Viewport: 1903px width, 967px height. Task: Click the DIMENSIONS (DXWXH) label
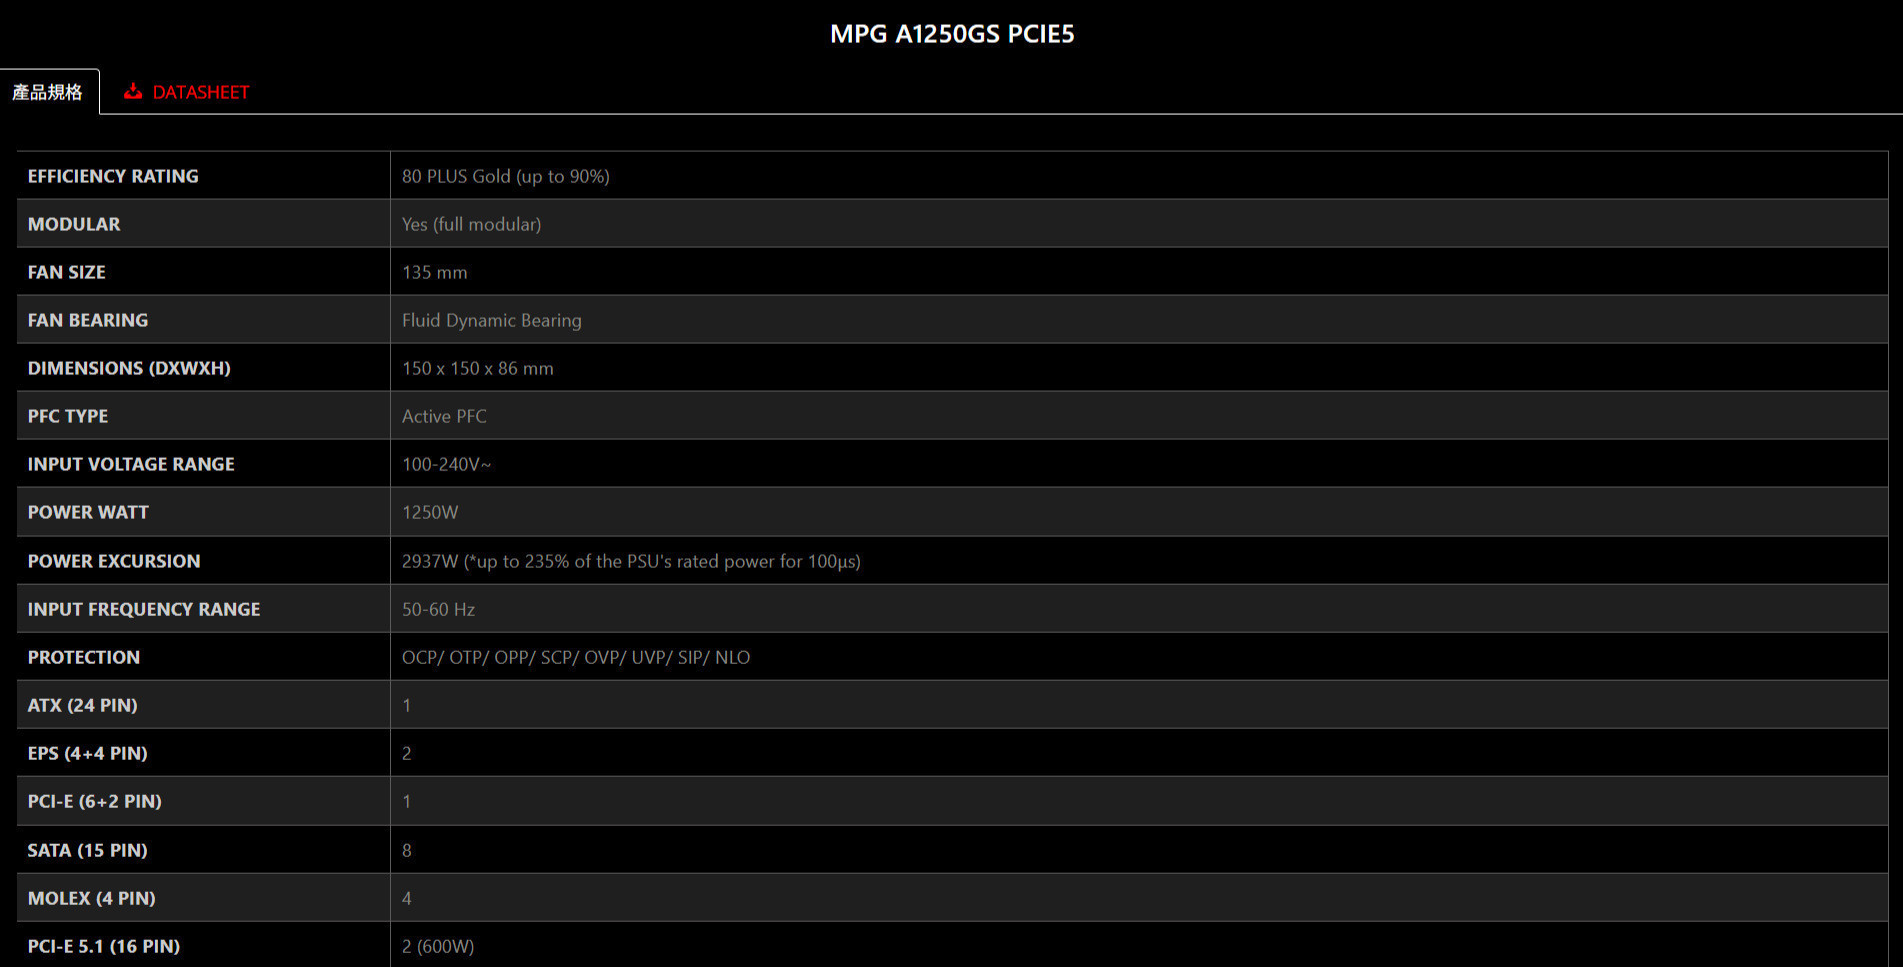tap(129, 368)
